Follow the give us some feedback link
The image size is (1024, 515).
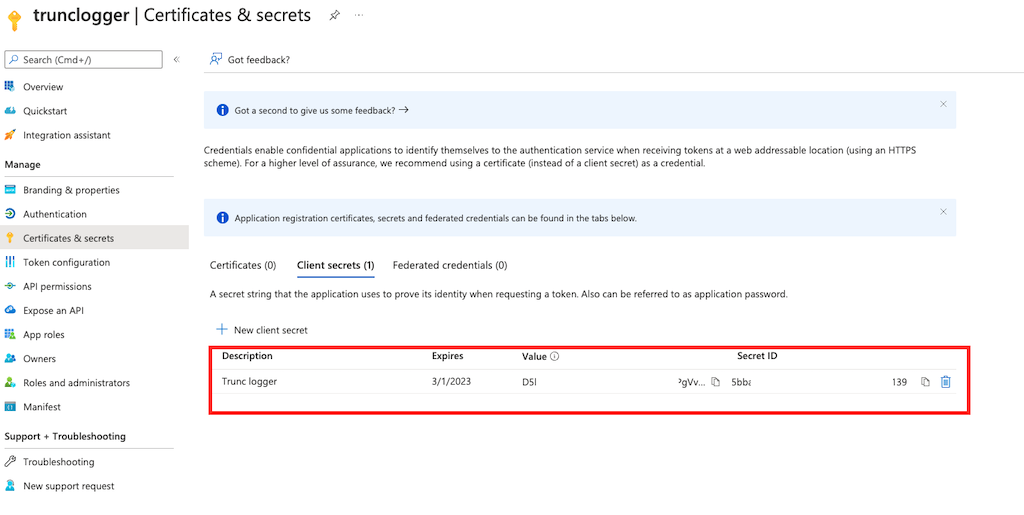[321, 110]
